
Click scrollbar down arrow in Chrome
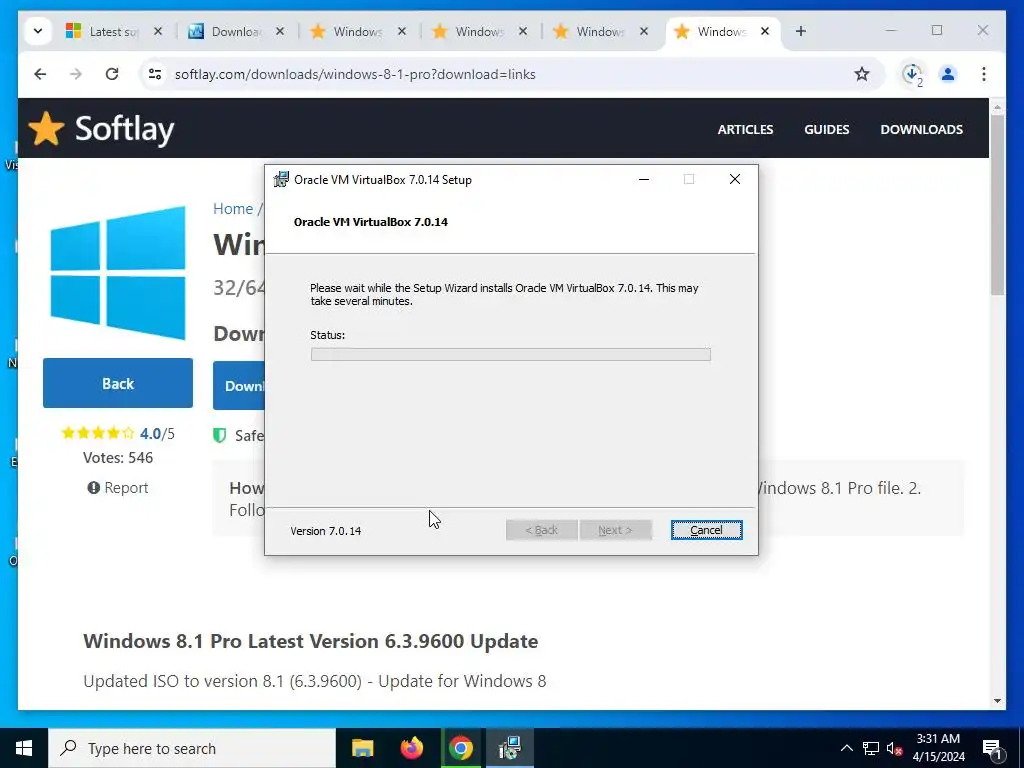997,701
